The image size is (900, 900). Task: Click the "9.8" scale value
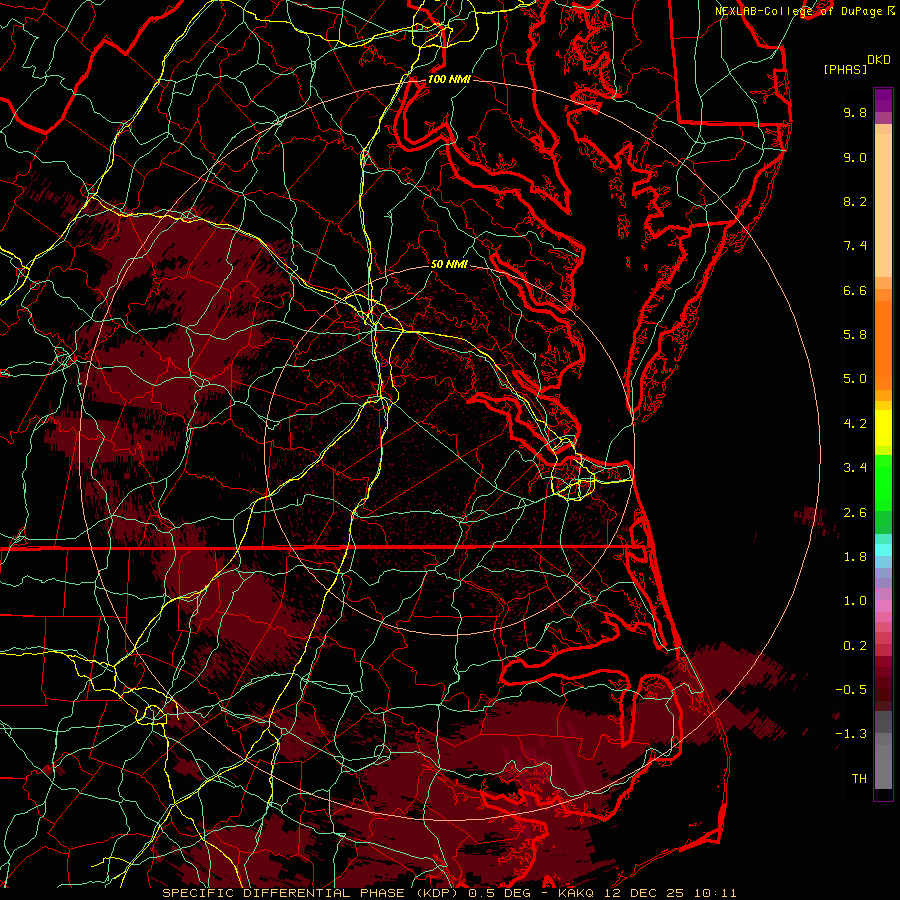pos(855,112)
